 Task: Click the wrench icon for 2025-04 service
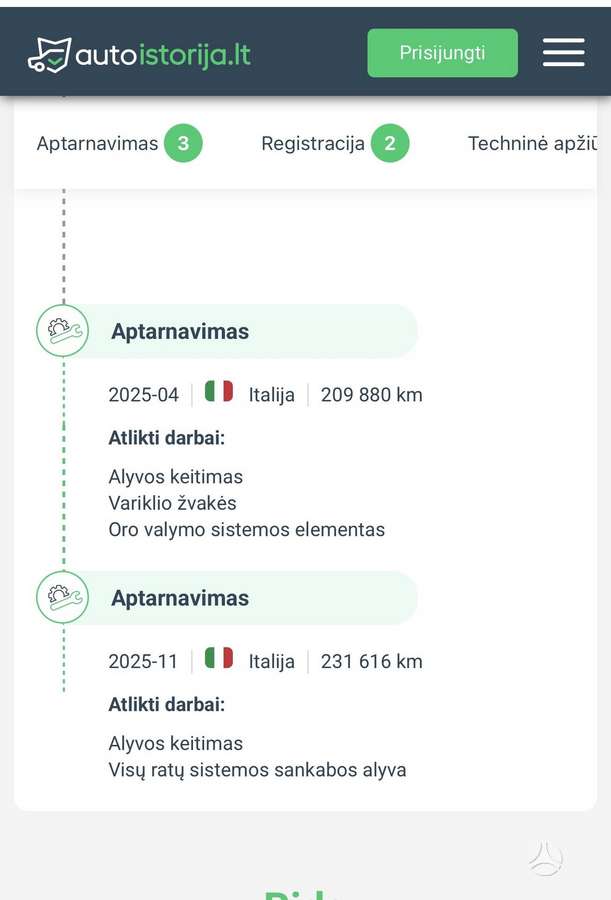[63, 331]
